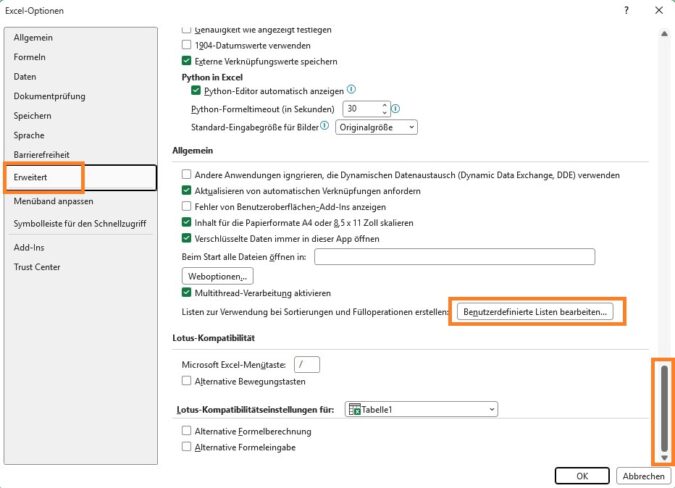Click info icon beside Standard-Eingabegröße für Bilder
Viewport: 675px width, 488px height.
[324, 127]
